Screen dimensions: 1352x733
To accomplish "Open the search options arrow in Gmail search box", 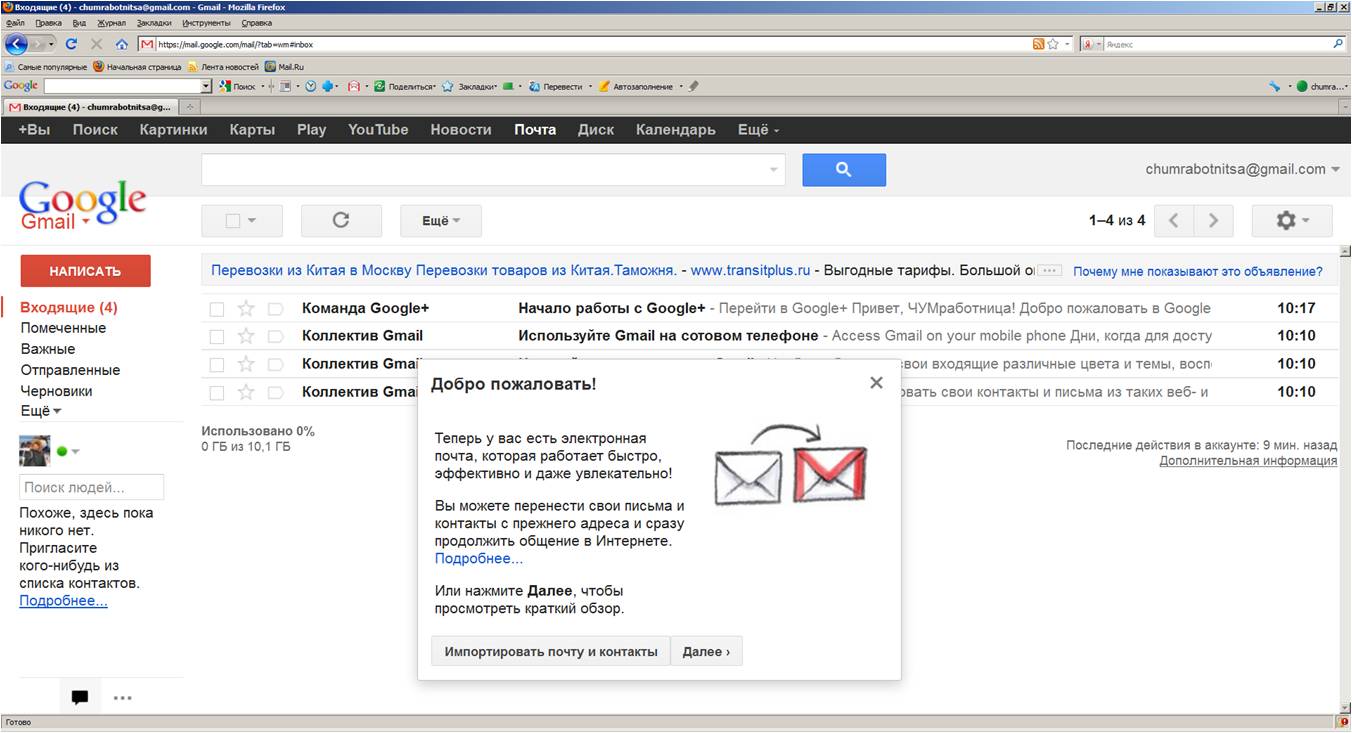I will (773, 170).
